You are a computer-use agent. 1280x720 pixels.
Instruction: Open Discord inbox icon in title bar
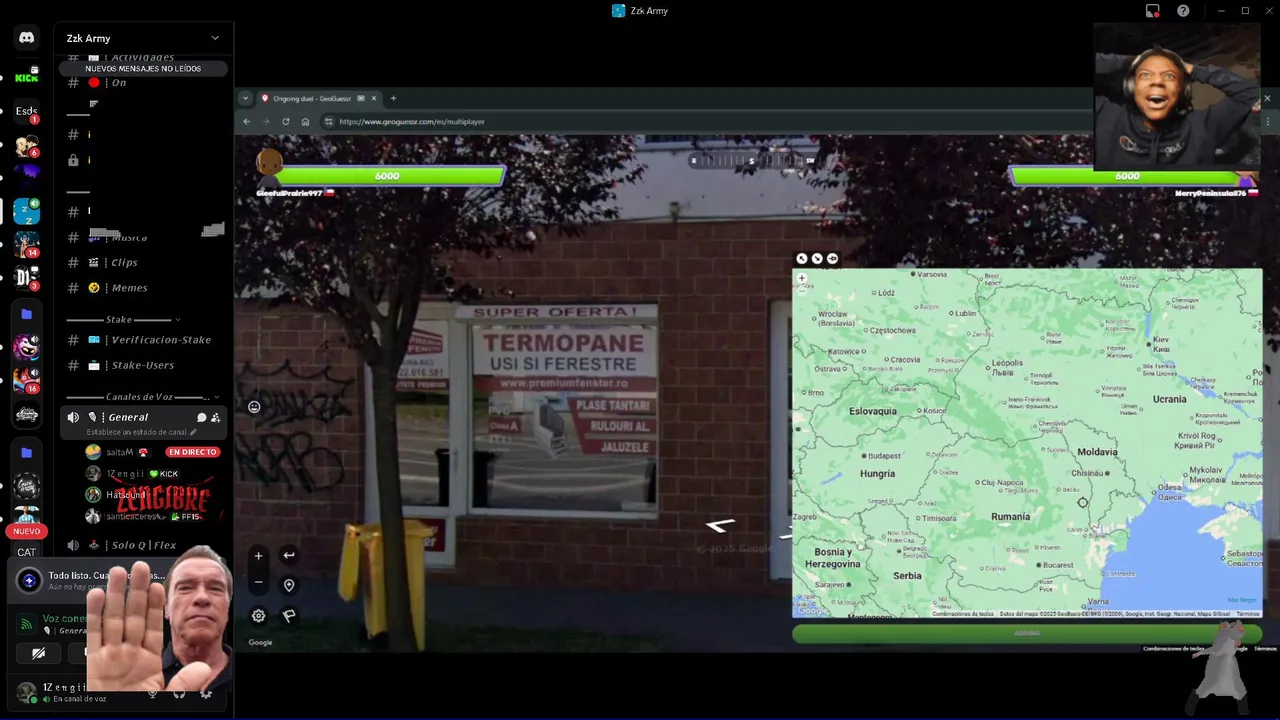[1153, 11]
